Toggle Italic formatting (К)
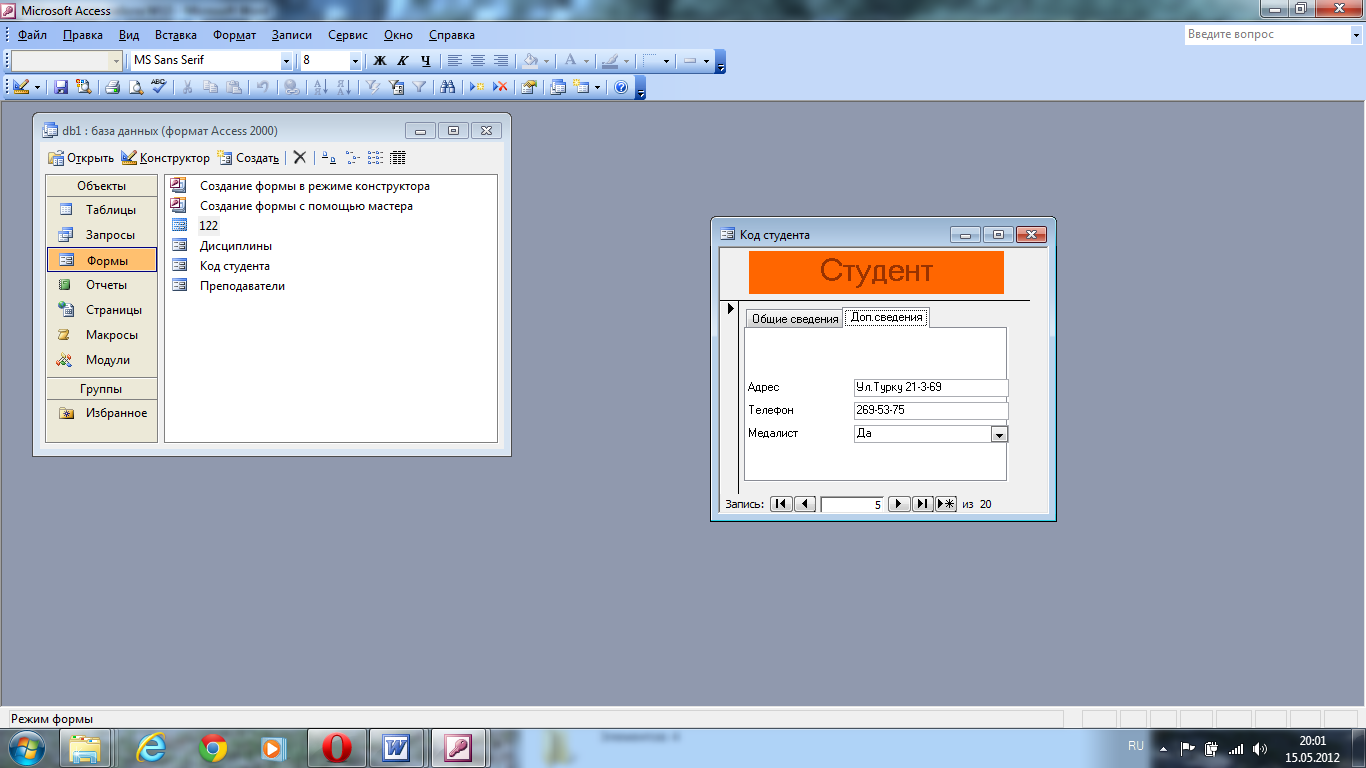 403,61
